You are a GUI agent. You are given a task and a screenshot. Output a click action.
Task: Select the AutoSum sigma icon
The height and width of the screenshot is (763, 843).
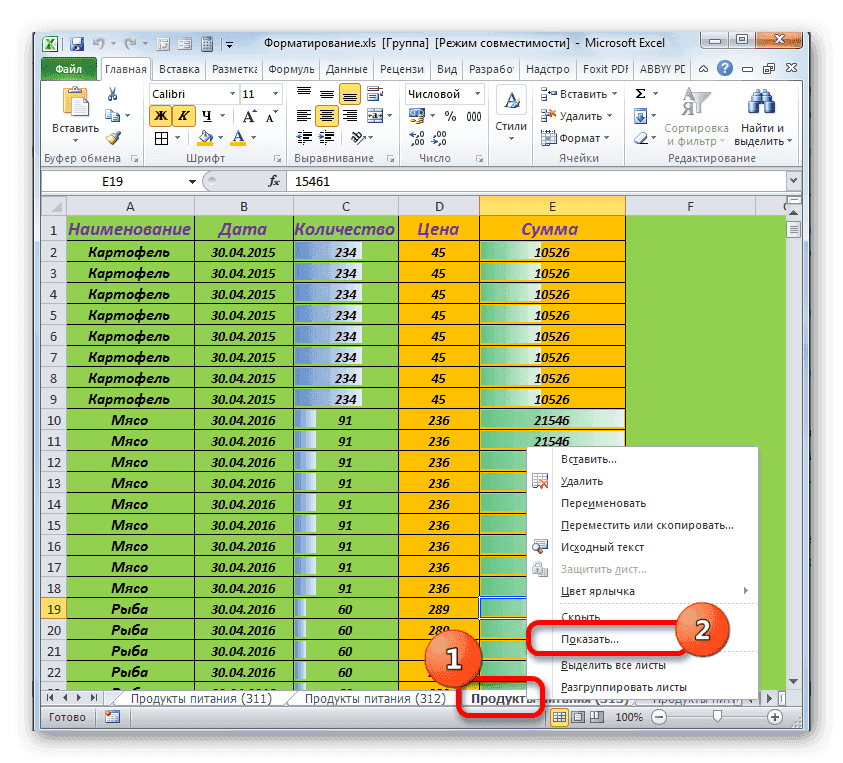[x=640, y=94]
